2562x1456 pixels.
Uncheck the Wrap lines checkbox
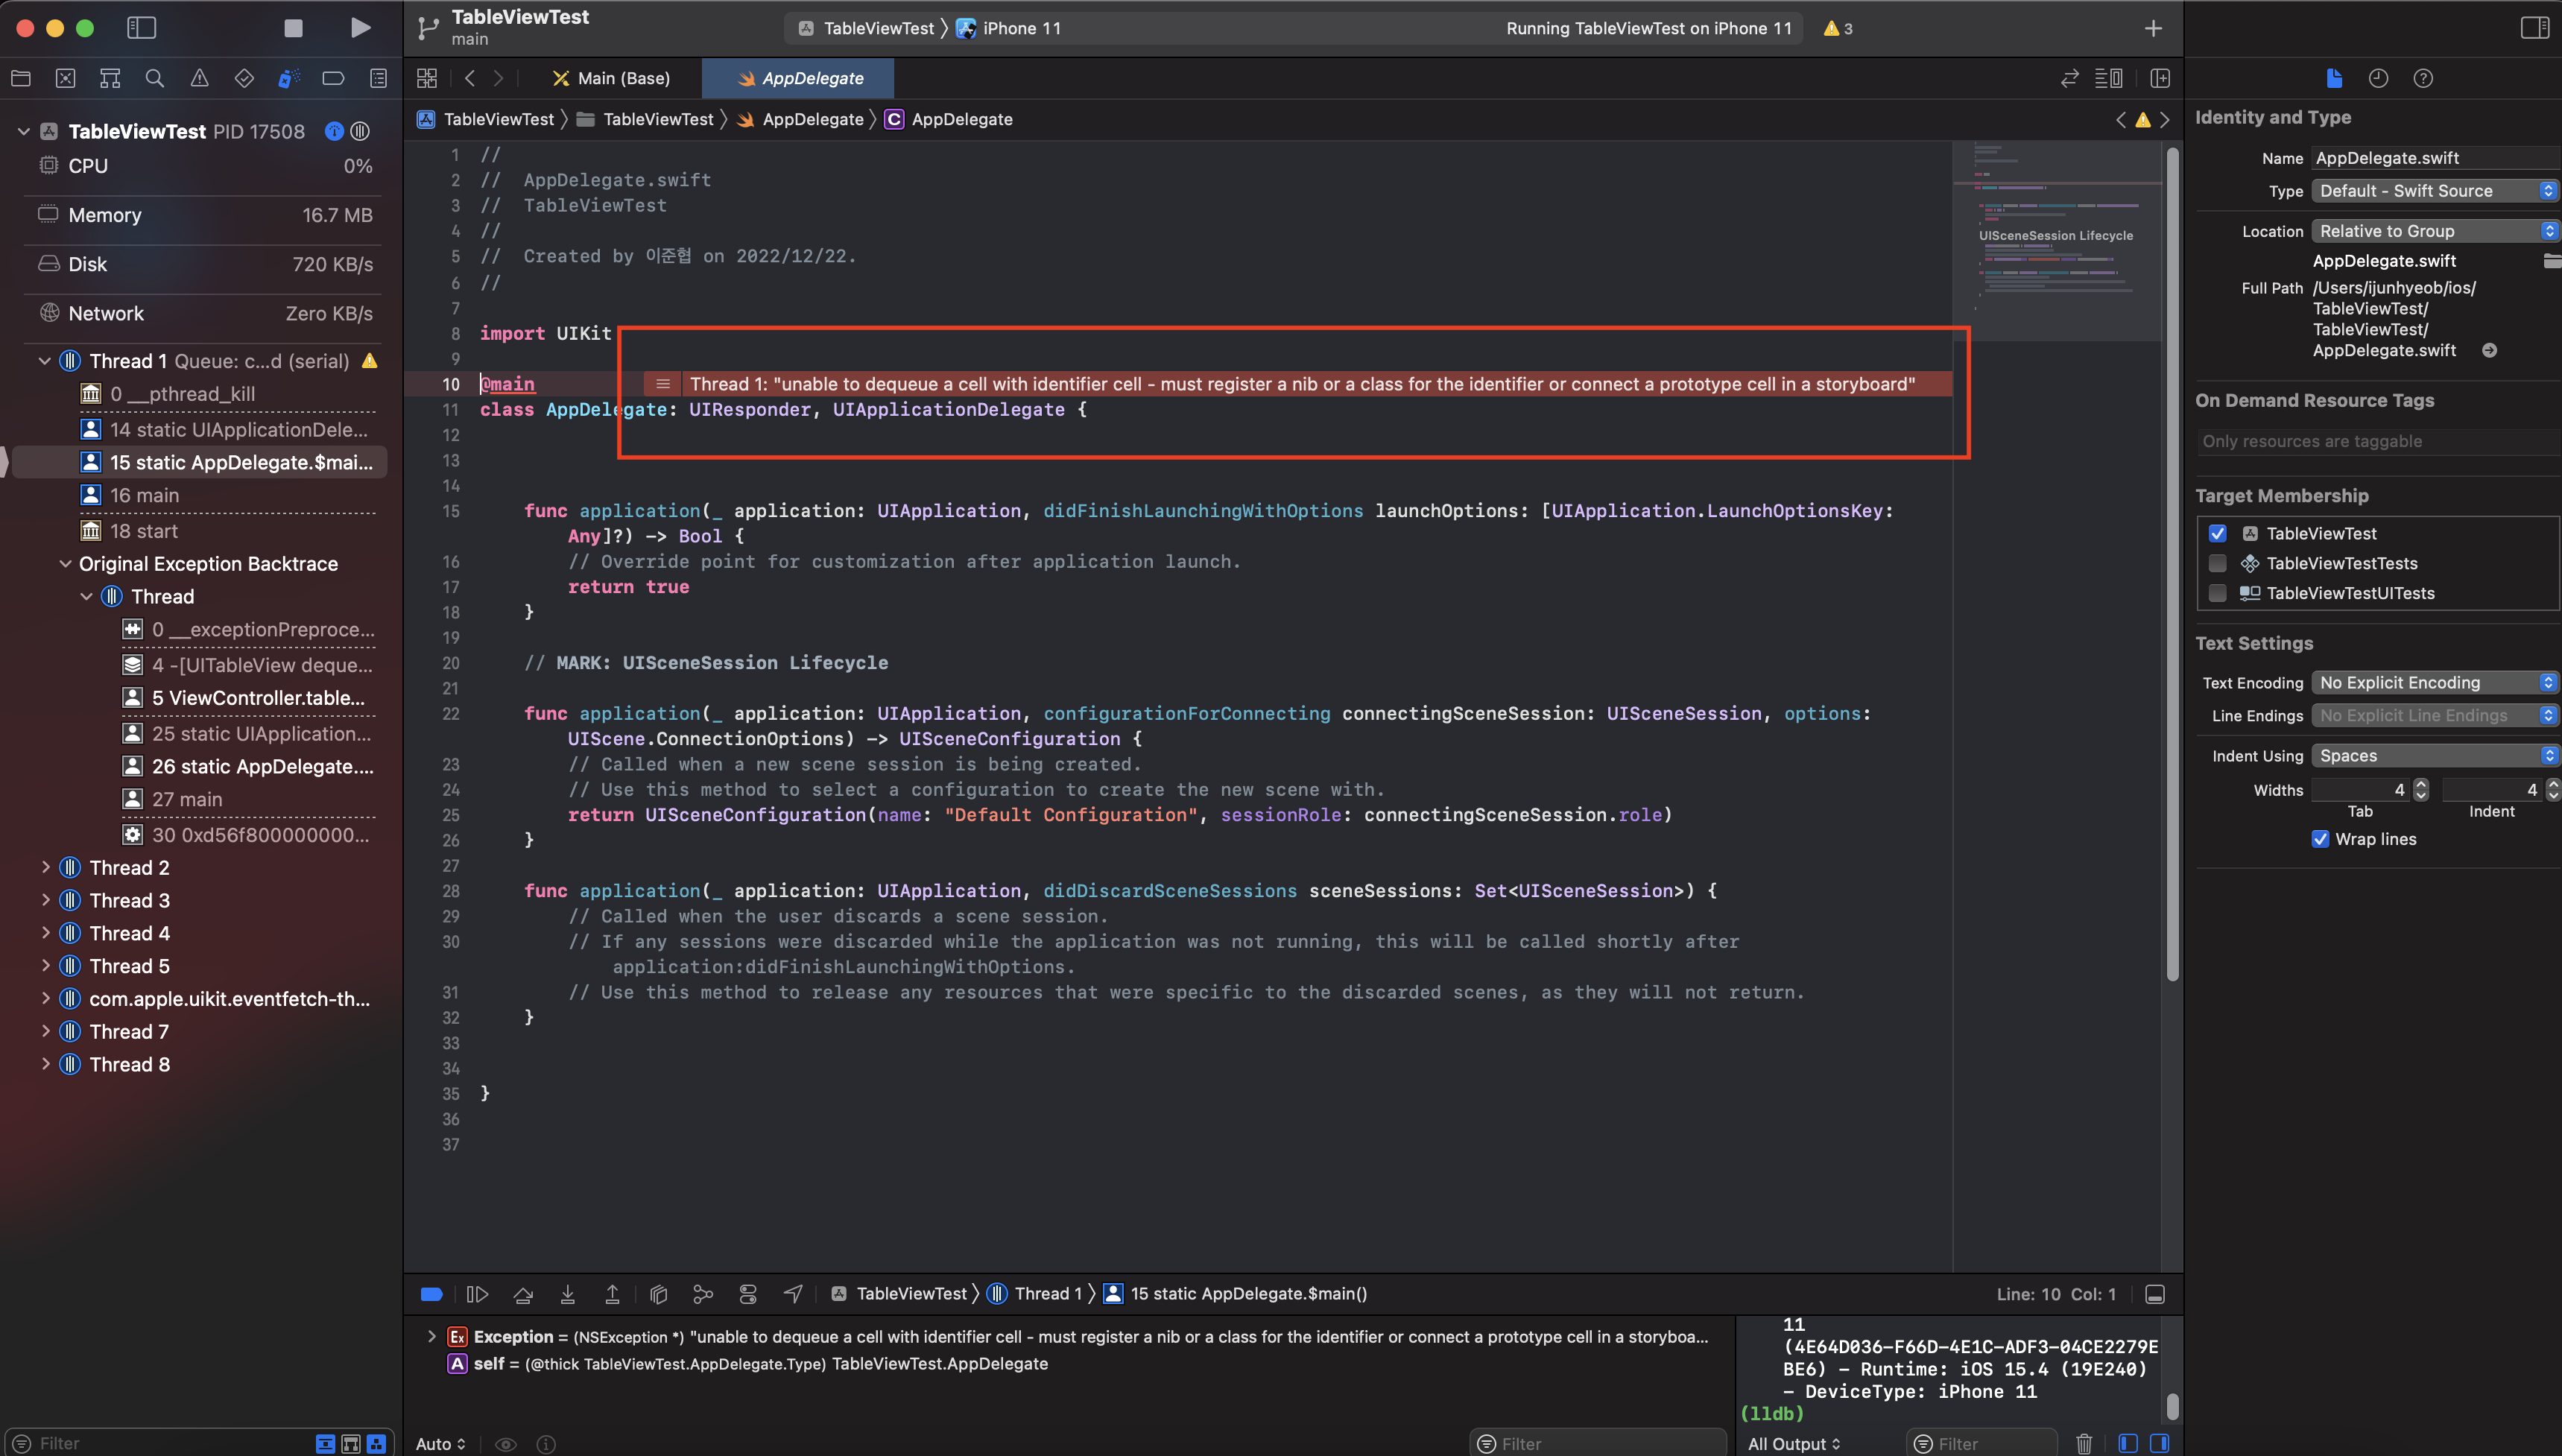[2320, 839]
